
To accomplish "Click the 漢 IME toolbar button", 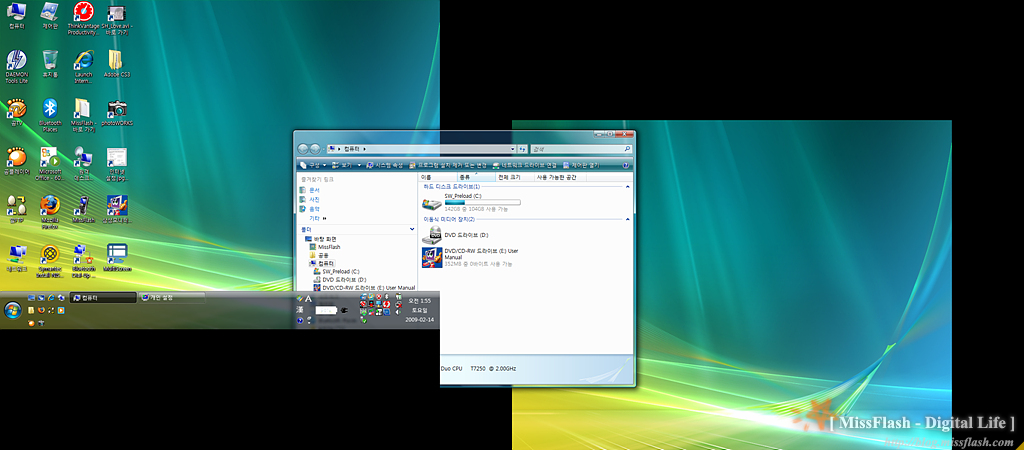I will [x=299, y=310].
